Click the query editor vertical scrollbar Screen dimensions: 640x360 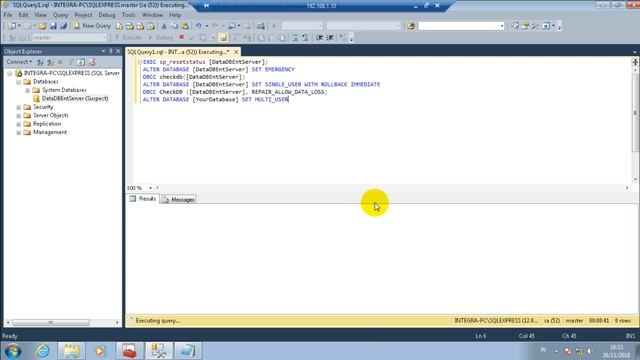point(635,124)
